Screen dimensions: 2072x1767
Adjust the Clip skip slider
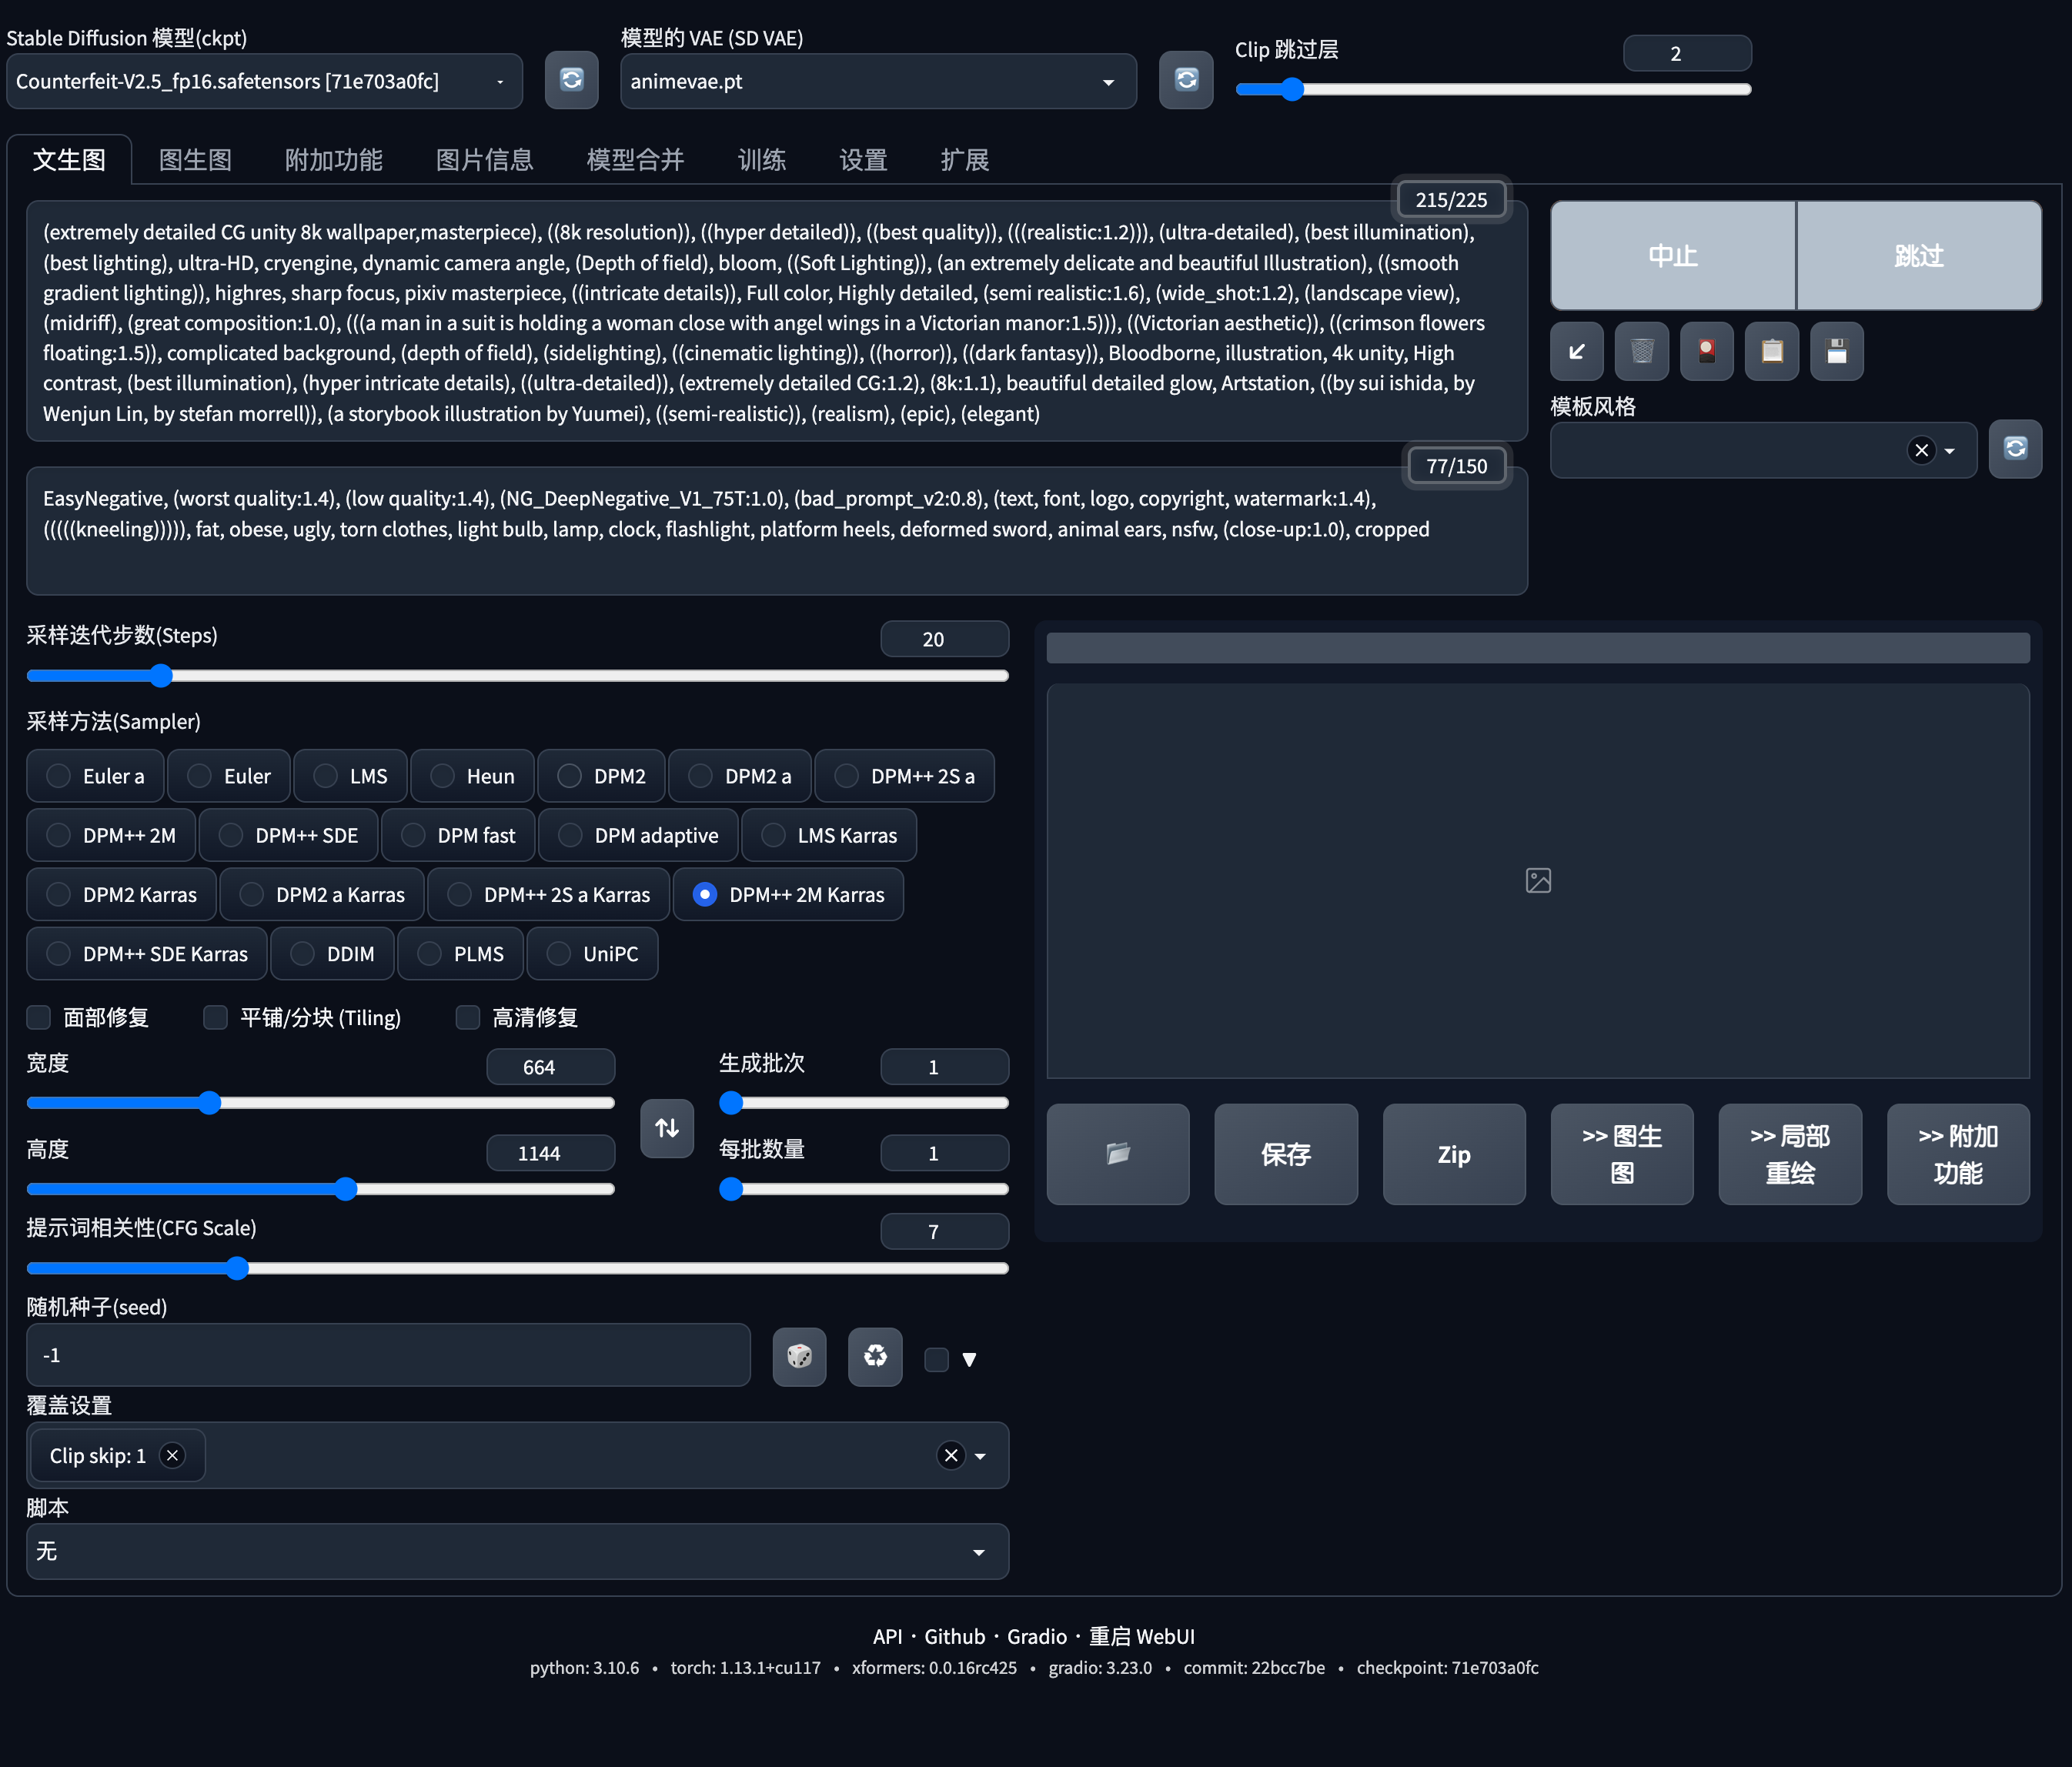tap(1493, 89)
